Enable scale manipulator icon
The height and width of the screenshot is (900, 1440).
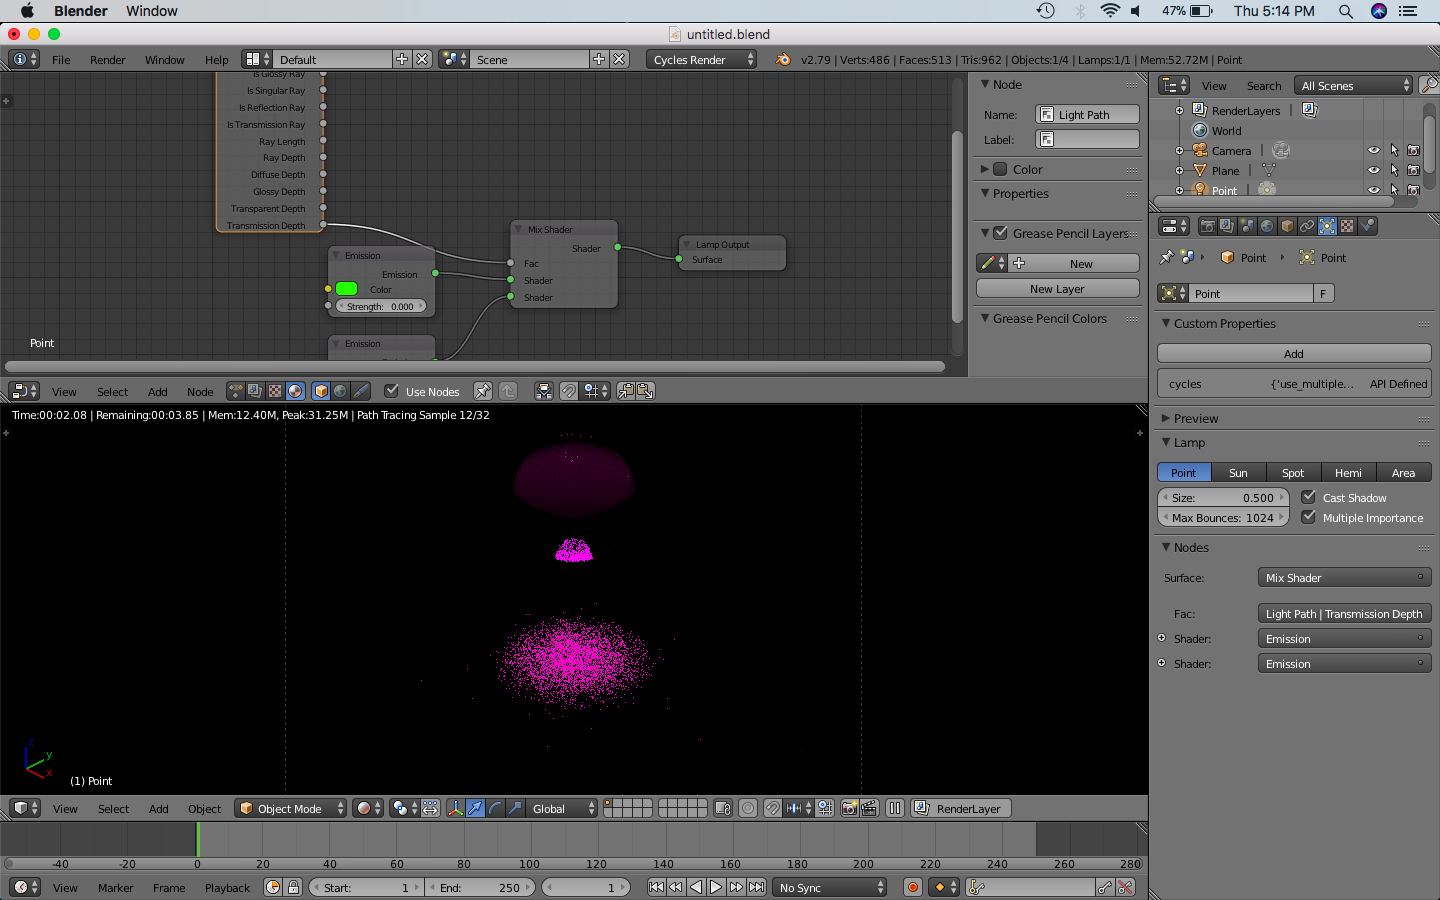click(515, 808)
